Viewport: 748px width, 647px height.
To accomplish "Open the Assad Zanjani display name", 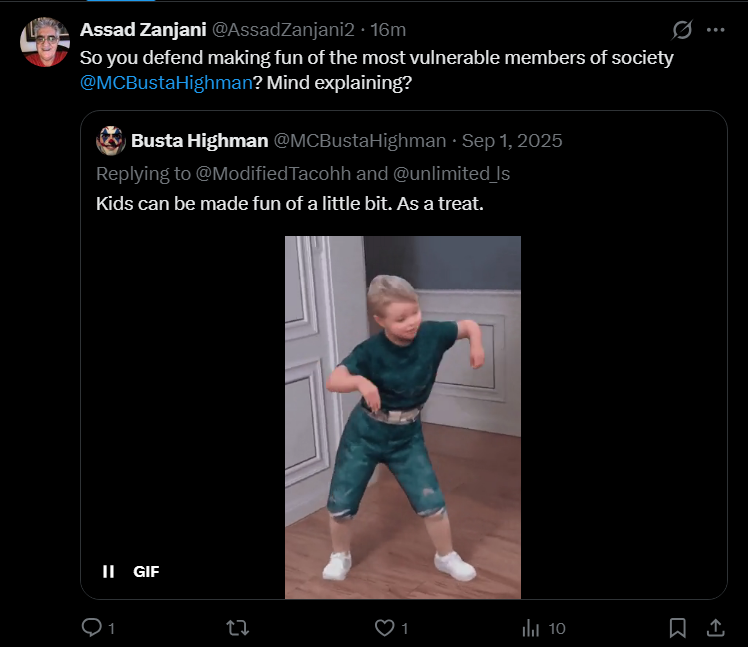I will 143,30.
